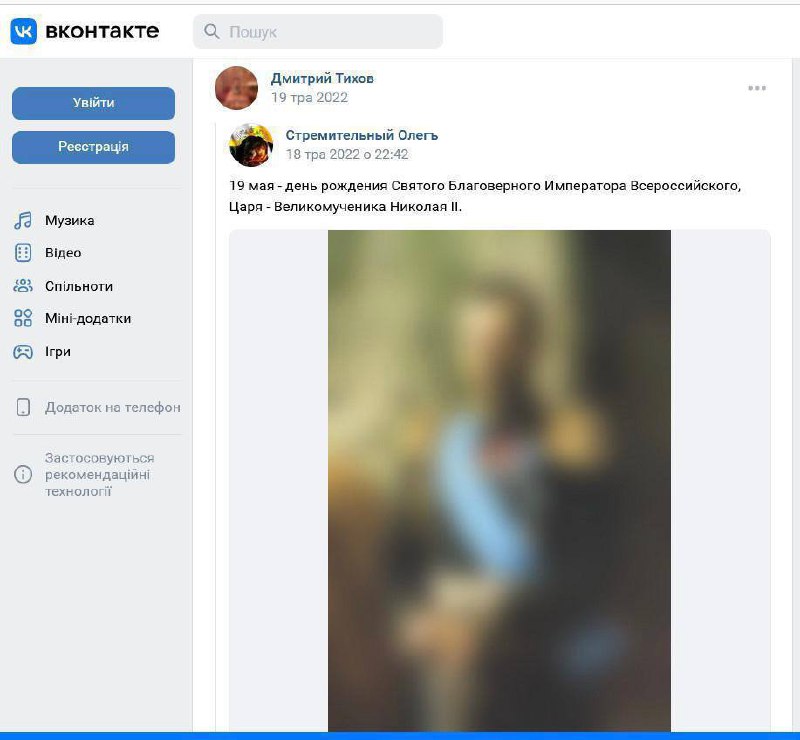Click the phone icon for Додаток на телефон
800x740 pixels.
(x=23, y=407)
